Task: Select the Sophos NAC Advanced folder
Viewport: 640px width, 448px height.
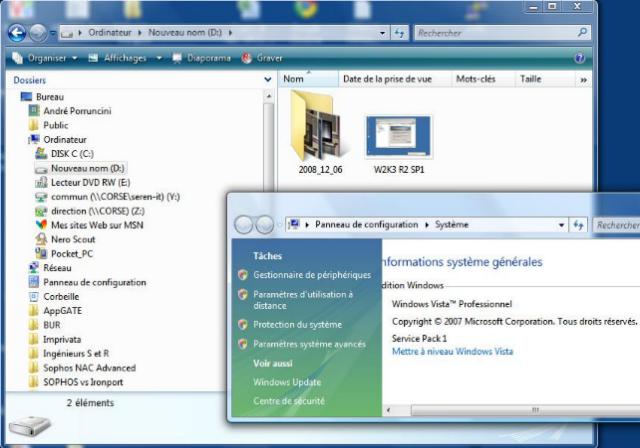Action: pyautogui.click(x=82, y=368)
